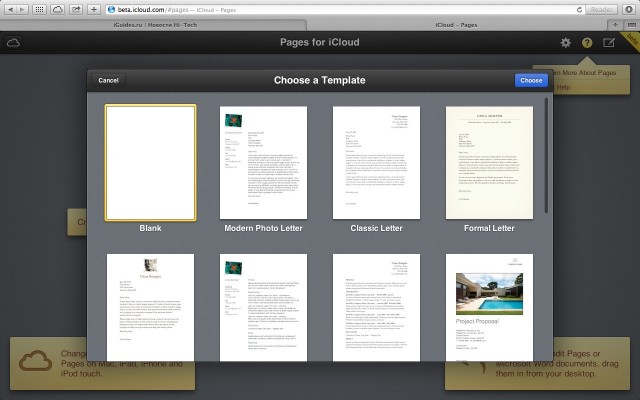Click the template list scrollbar
The image size is (640, 400).
pyautogui.click(x=546, y=155)
